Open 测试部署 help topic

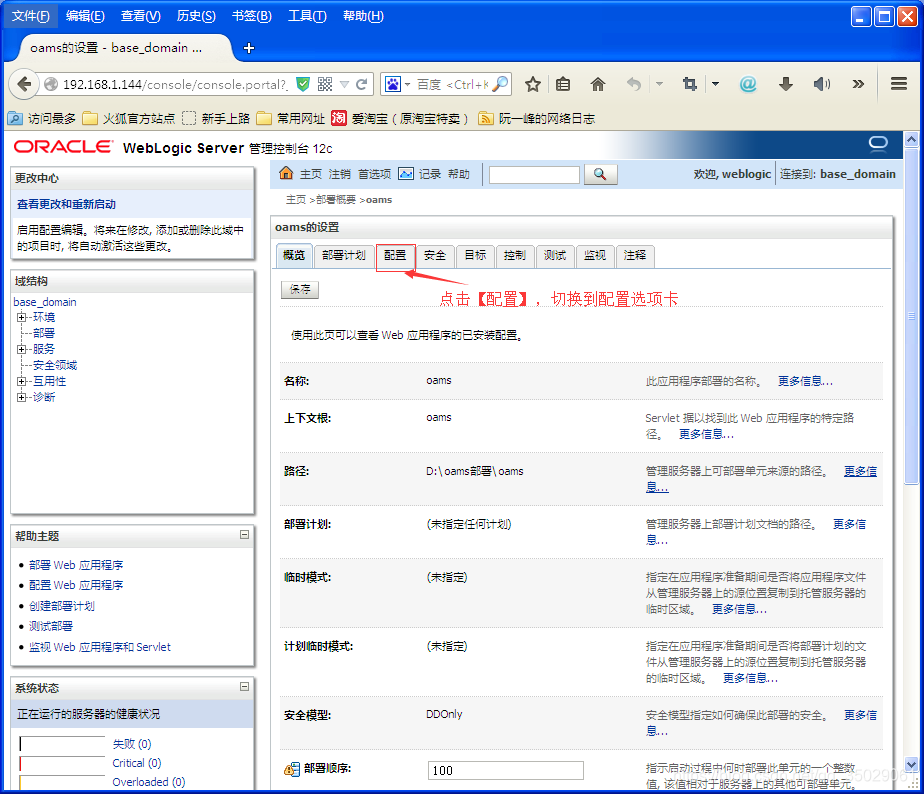pyautogui.click(x=51, y=626)
